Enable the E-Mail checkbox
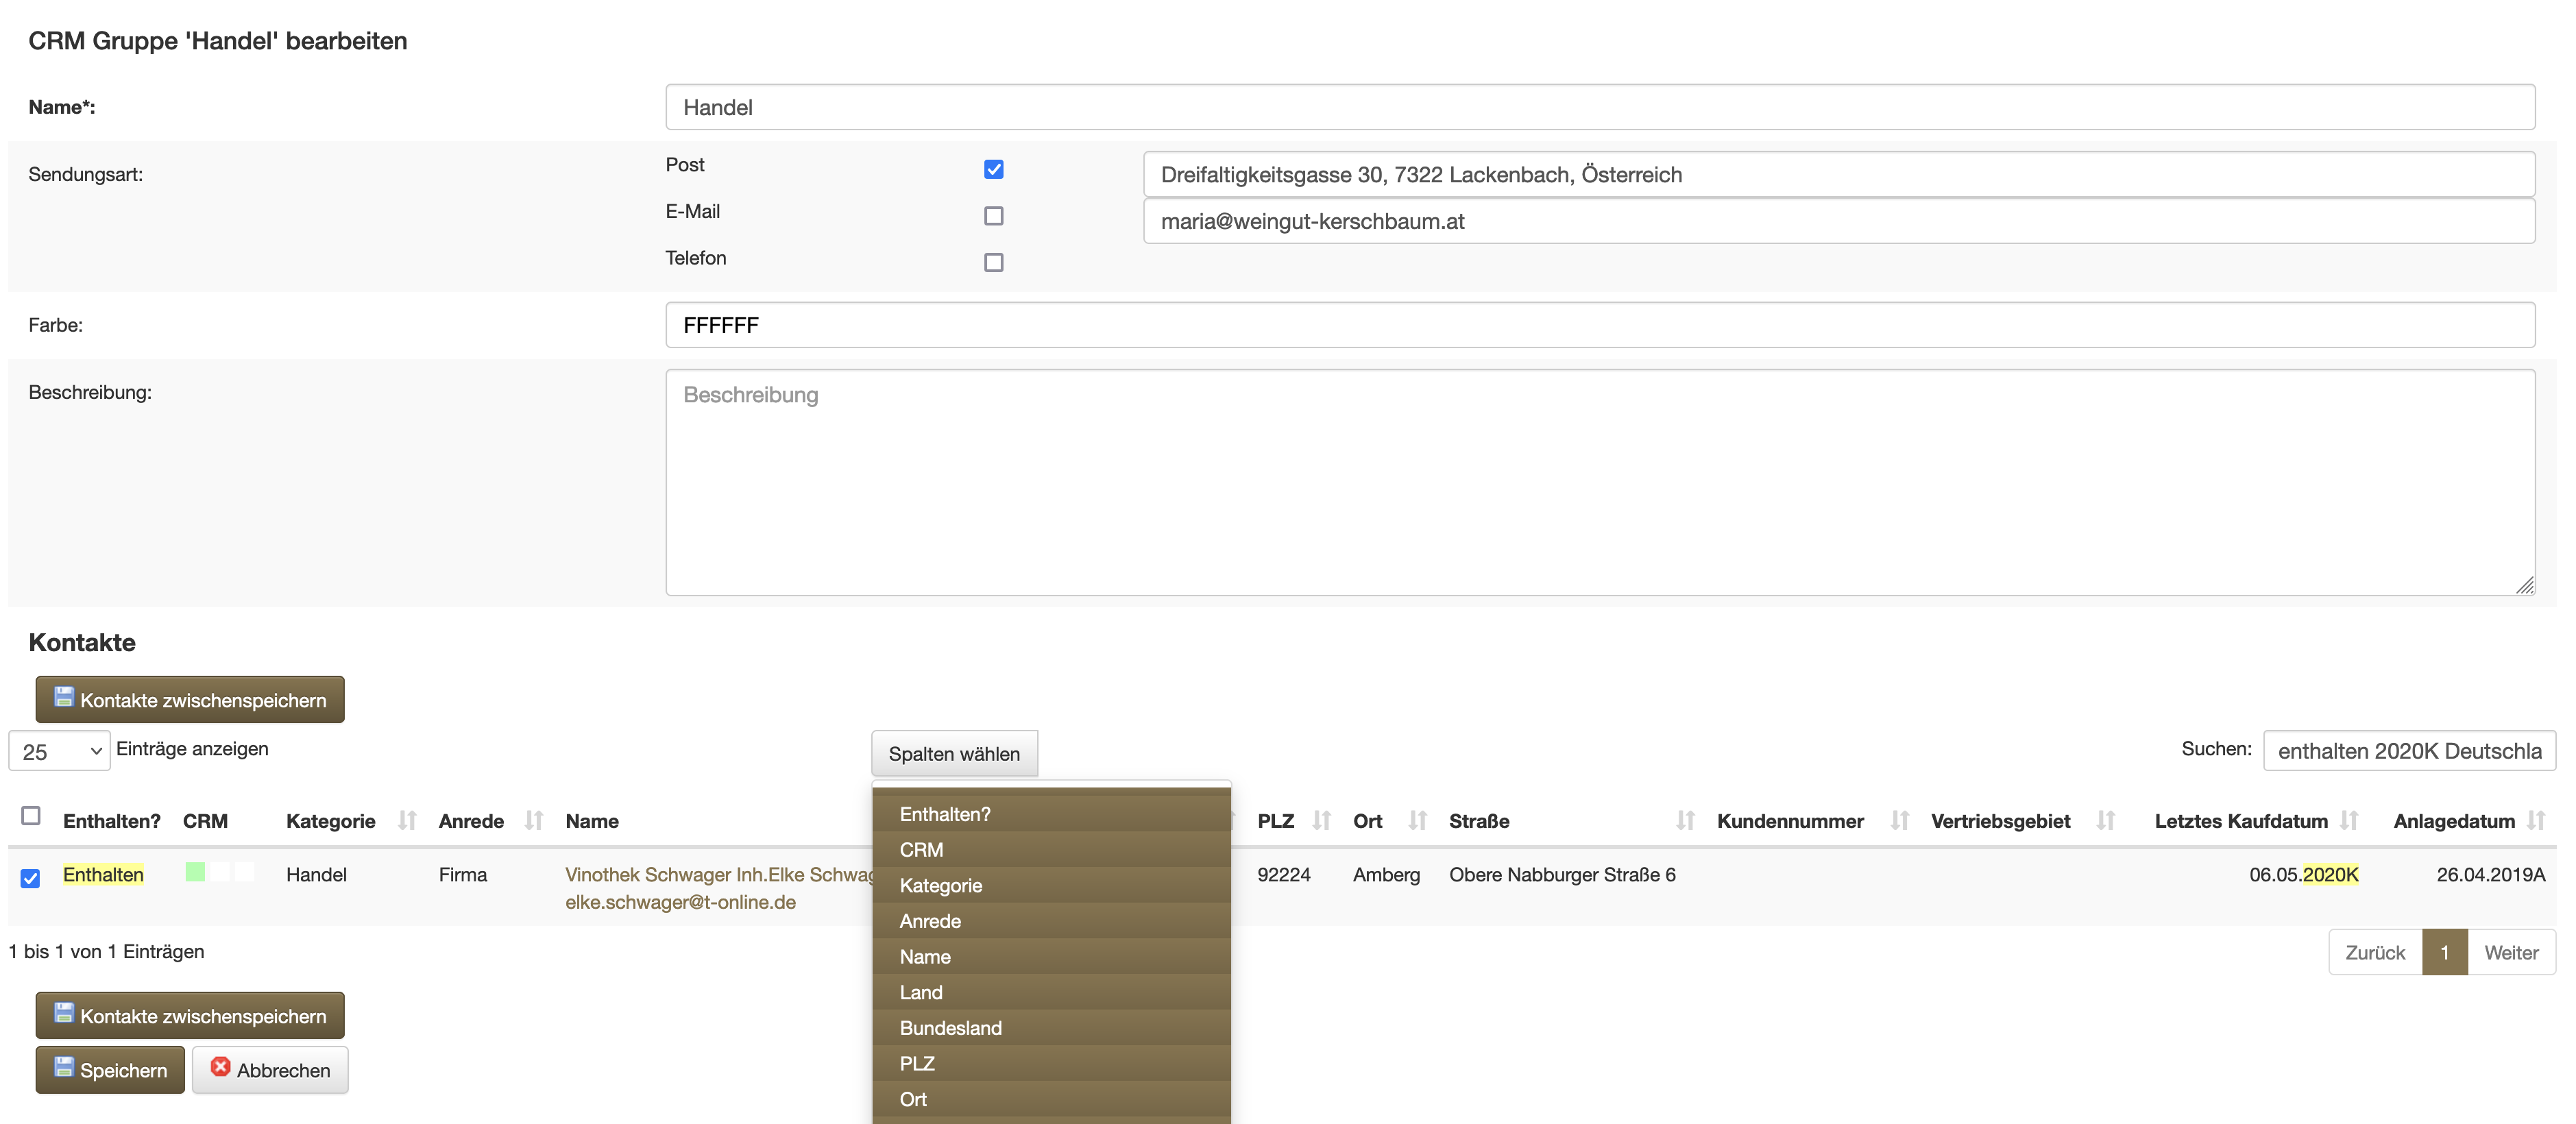This screenshot has width=2576, height=1124. coord(993,216)
